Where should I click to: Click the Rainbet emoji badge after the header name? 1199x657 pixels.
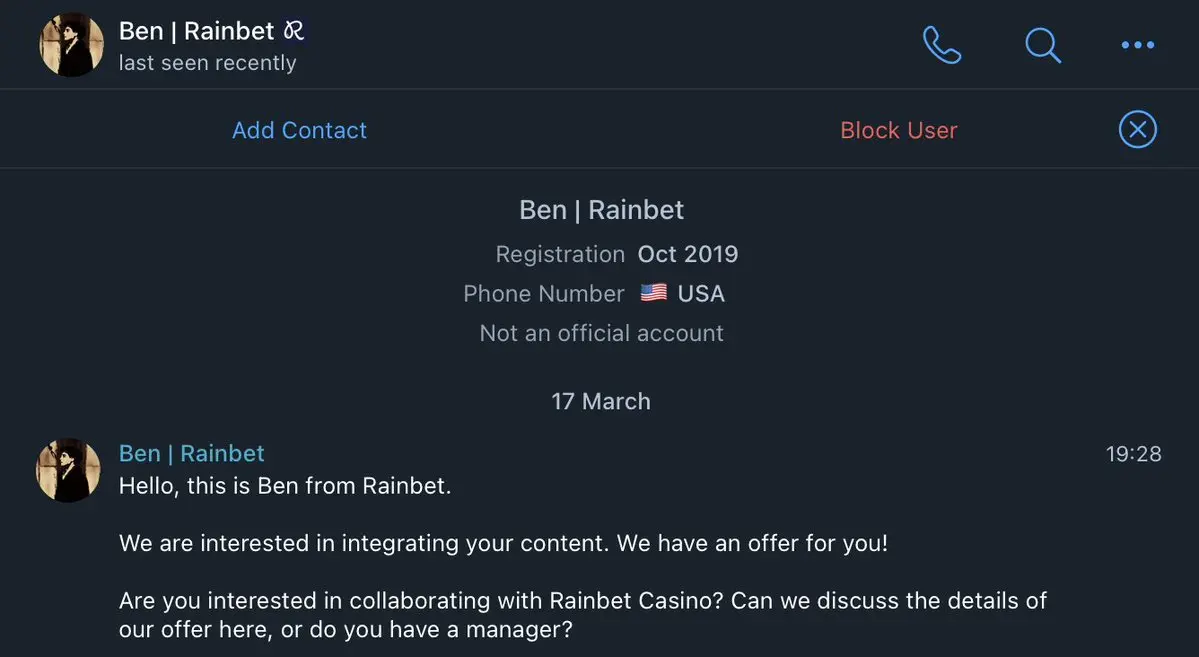tap(294, 31)
